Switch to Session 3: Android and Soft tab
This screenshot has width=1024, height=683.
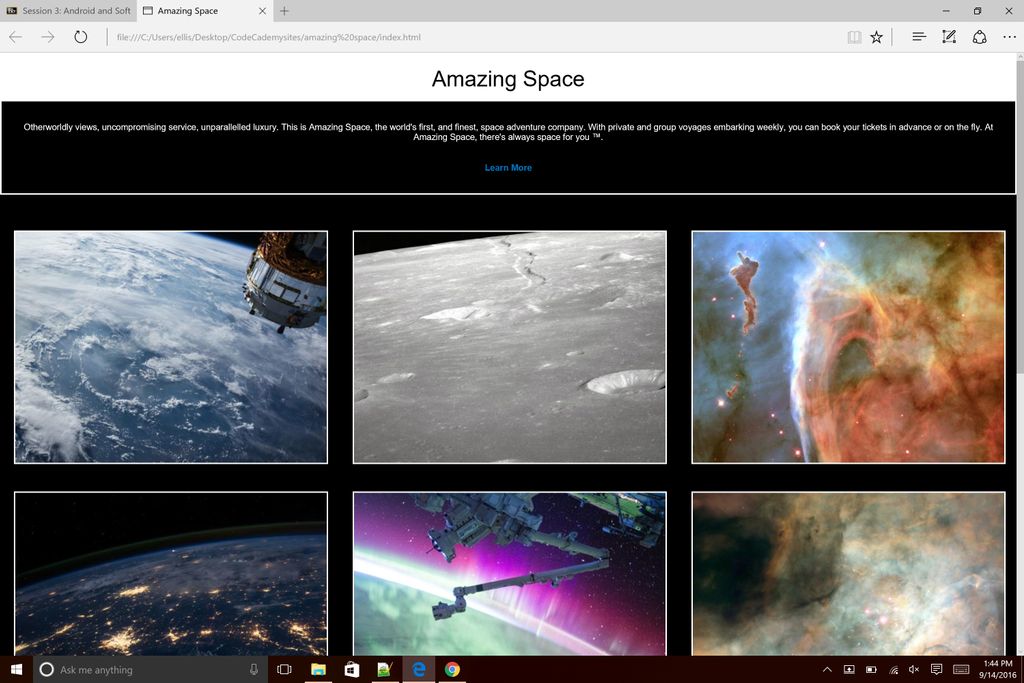[69, 10]
